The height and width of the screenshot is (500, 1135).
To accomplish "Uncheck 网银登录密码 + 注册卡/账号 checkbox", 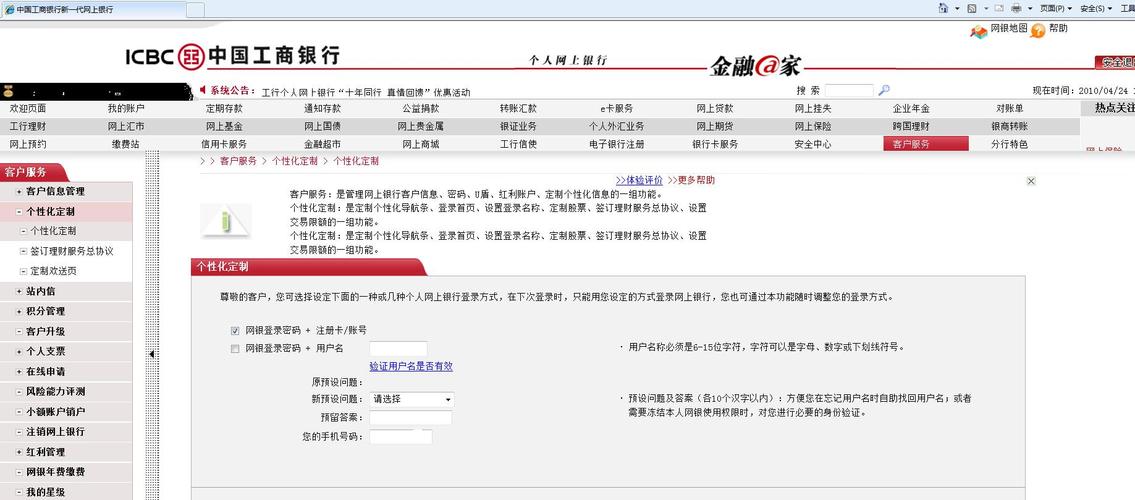I will coord(235,330).
